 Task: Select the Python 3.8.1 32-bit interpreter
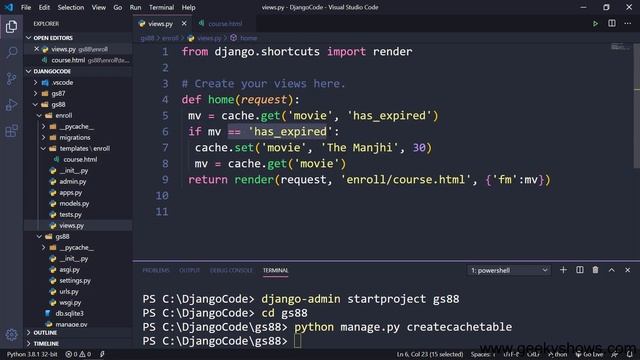(x=32, y=354)
